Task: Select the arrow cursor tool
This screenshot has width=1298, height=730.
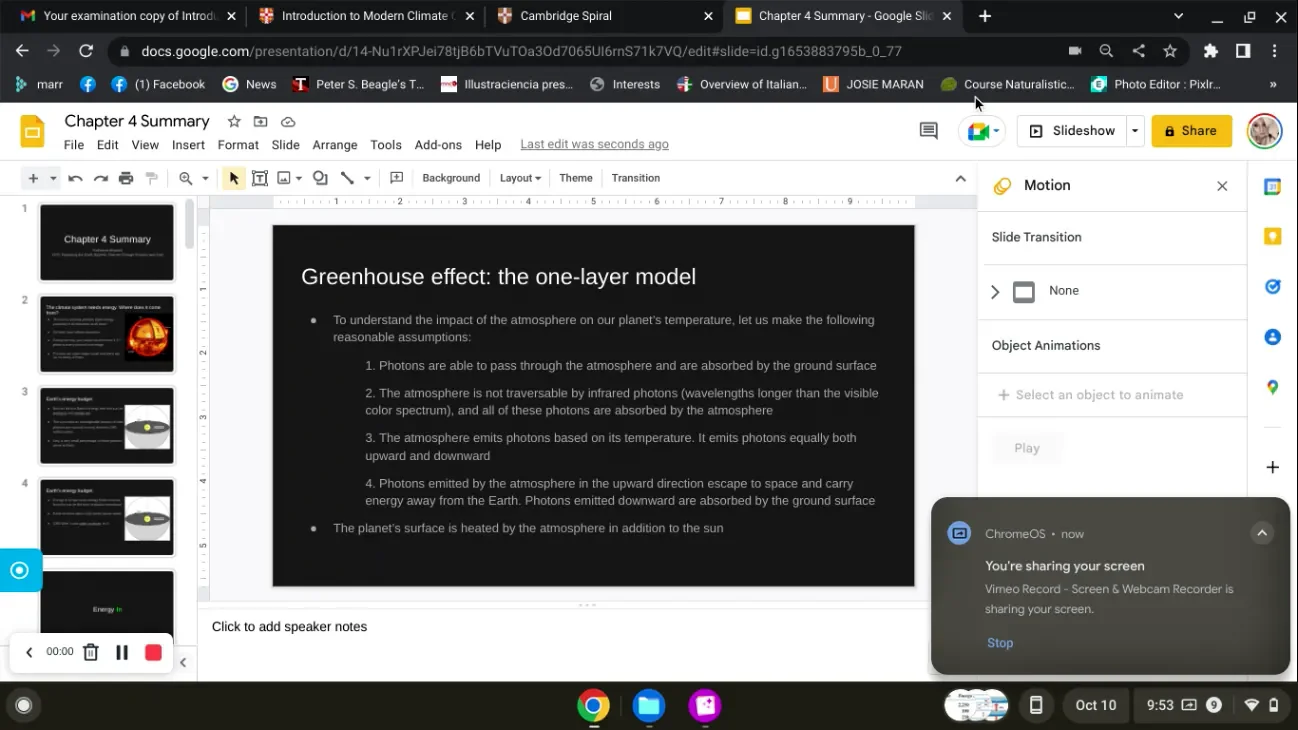Action: tap(234, 178)
